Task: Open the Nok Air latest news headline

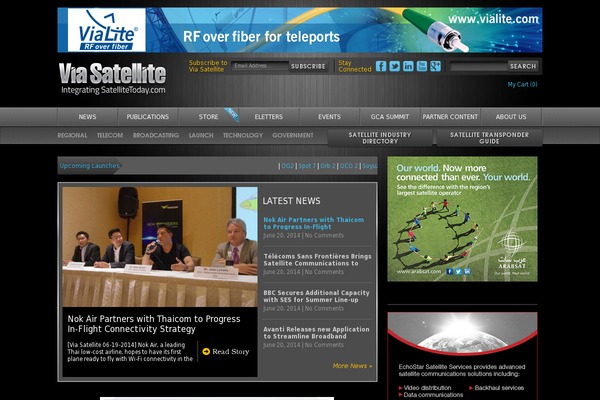Action: [313, 223]
